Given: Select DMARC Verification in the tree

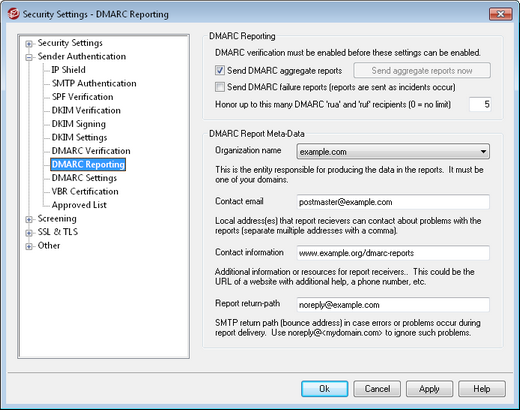Looking at the screenshot, I should (91, 151).
